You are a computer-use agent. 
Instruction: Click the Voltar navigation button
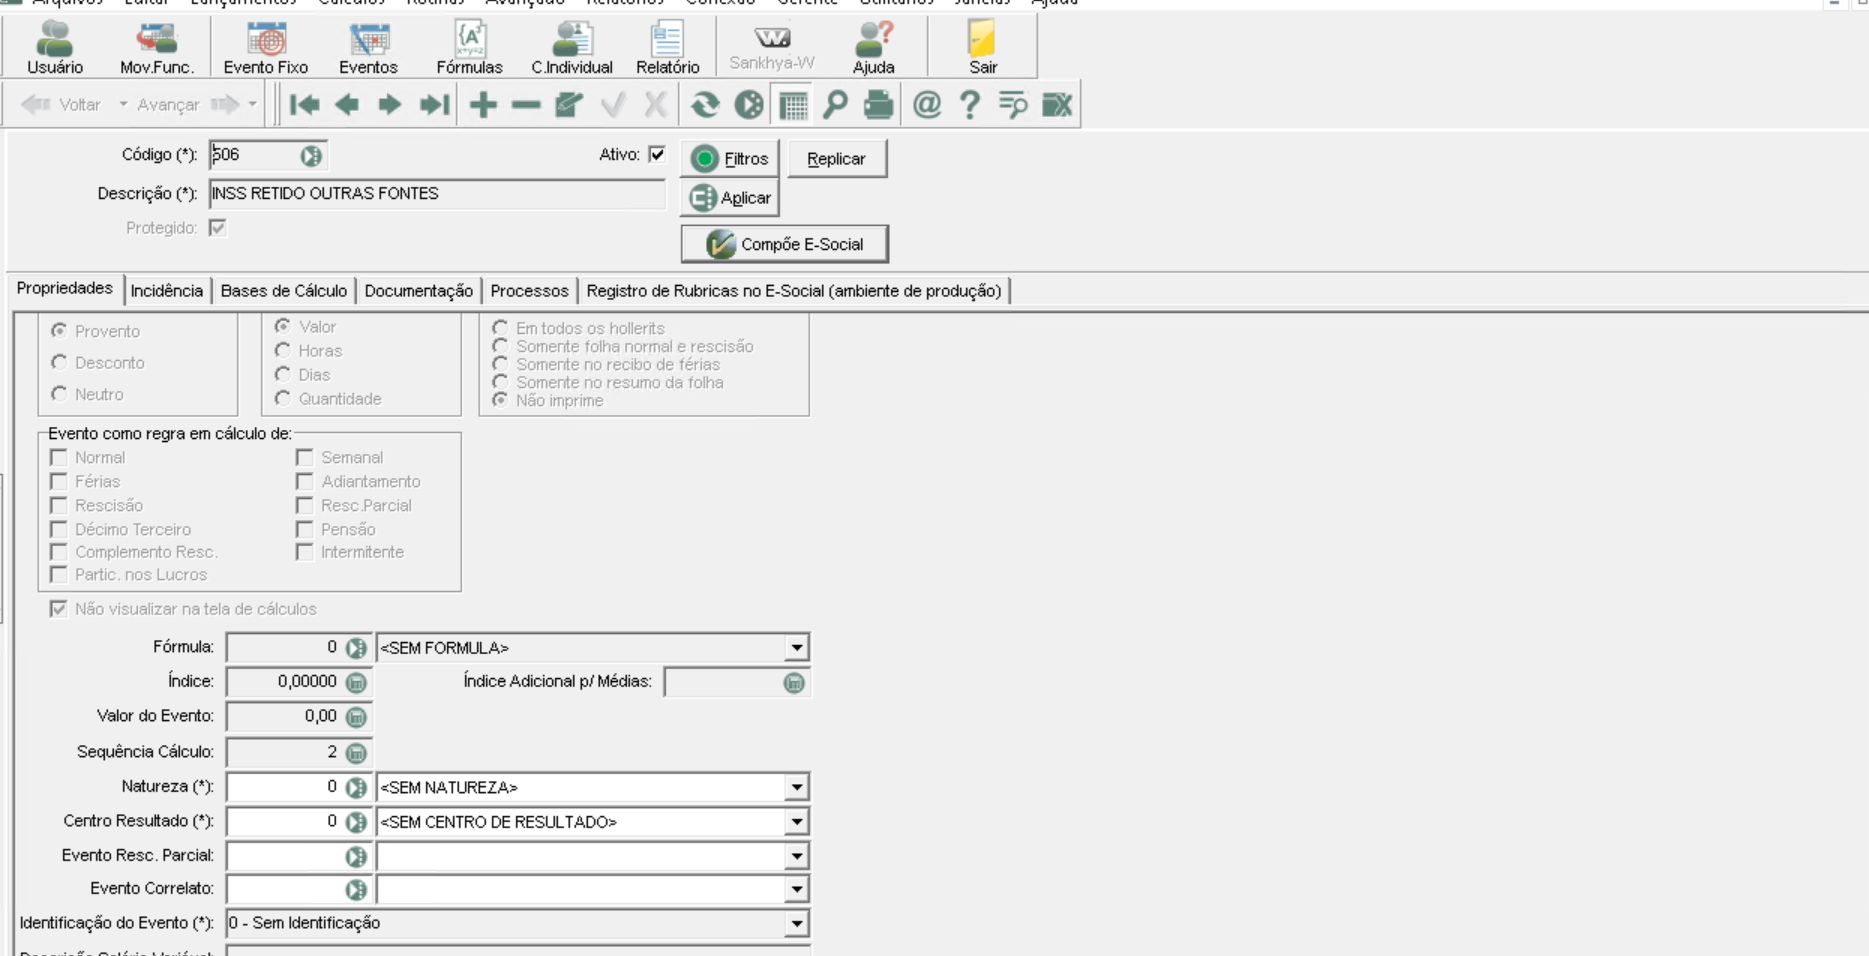tap(63, 104)
